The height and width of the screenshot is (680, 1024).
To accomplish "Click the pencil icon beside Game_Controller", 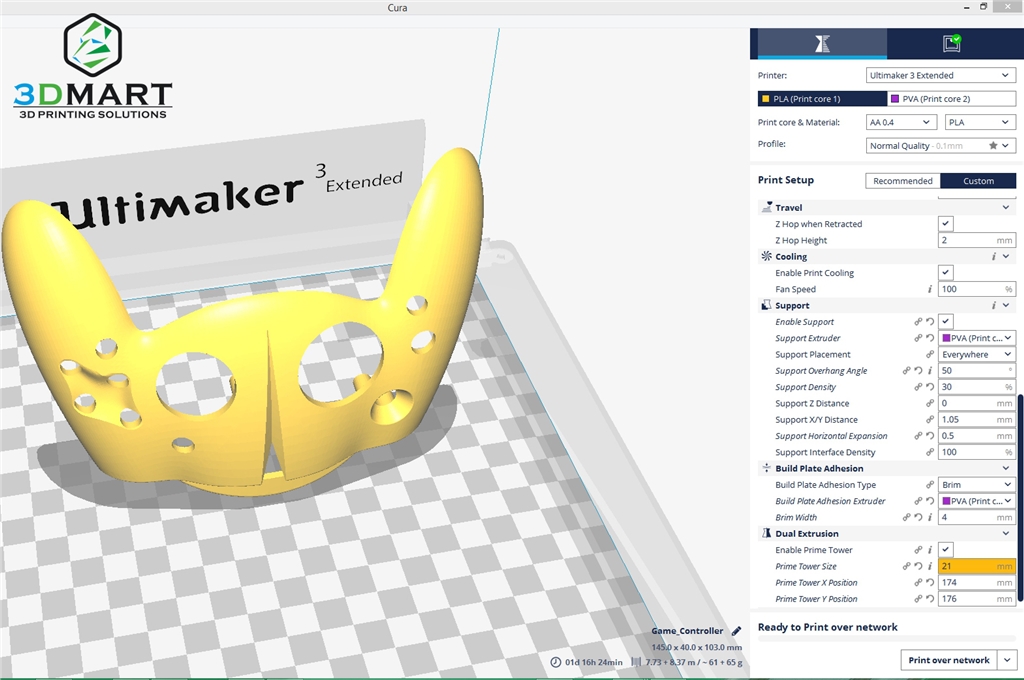I will (x=737, y=631).
